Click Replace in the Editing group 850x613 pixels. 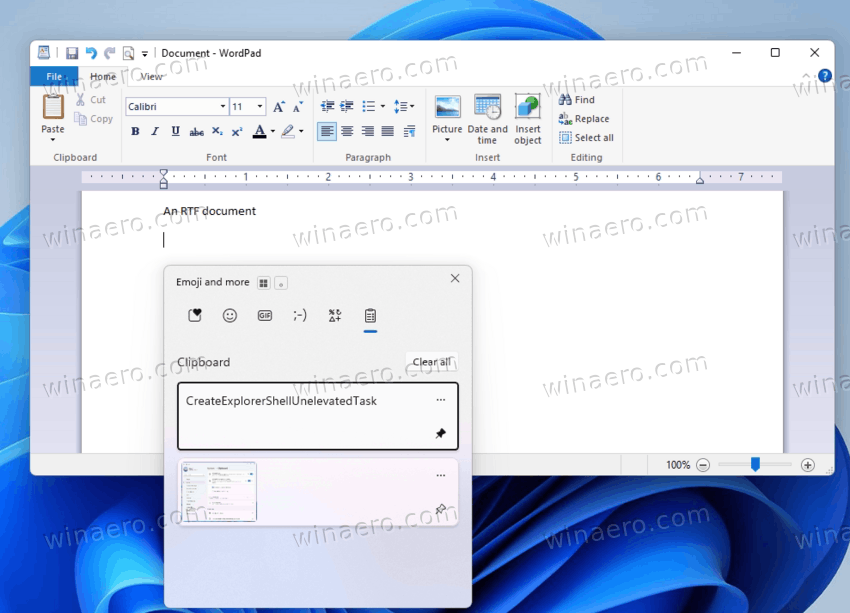click(x=584, y=119)
